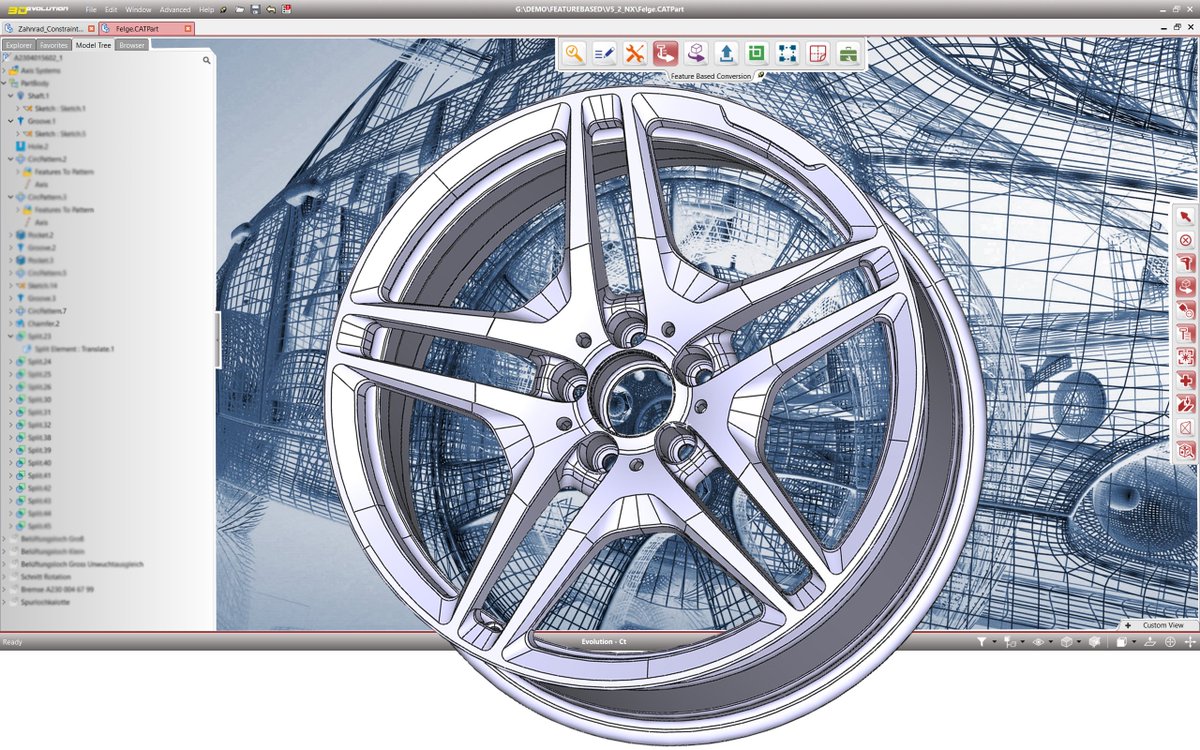This screenshot has width=1200, height=750.
Task: Click the red cancel circle icon on right sidebar
Action: [1184, 240]
